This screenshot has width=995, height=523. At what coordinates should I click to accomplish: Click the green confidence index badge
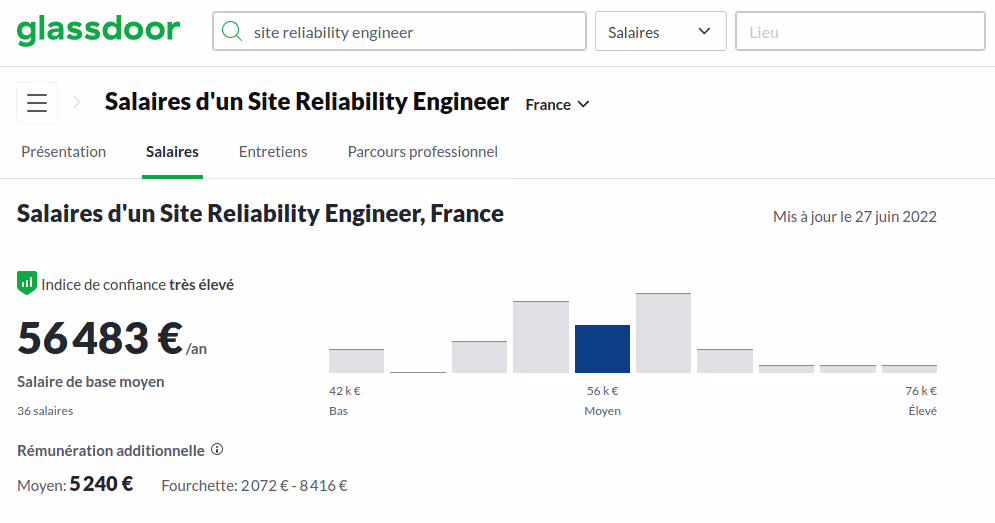tap(27, 283)
